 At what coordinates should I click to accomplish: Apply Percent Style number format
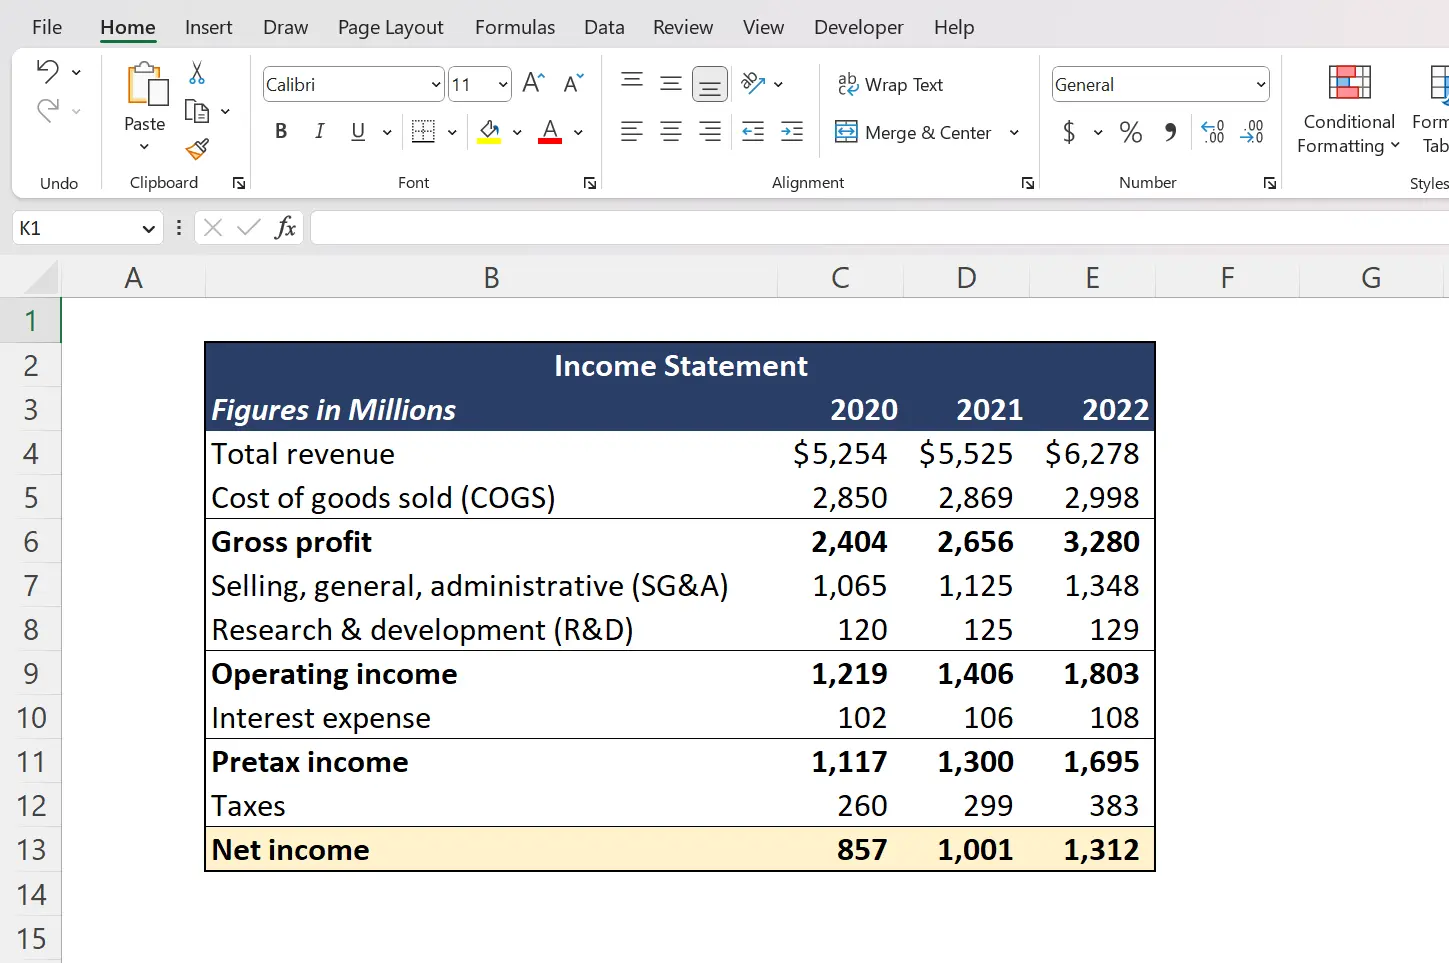1130,131
